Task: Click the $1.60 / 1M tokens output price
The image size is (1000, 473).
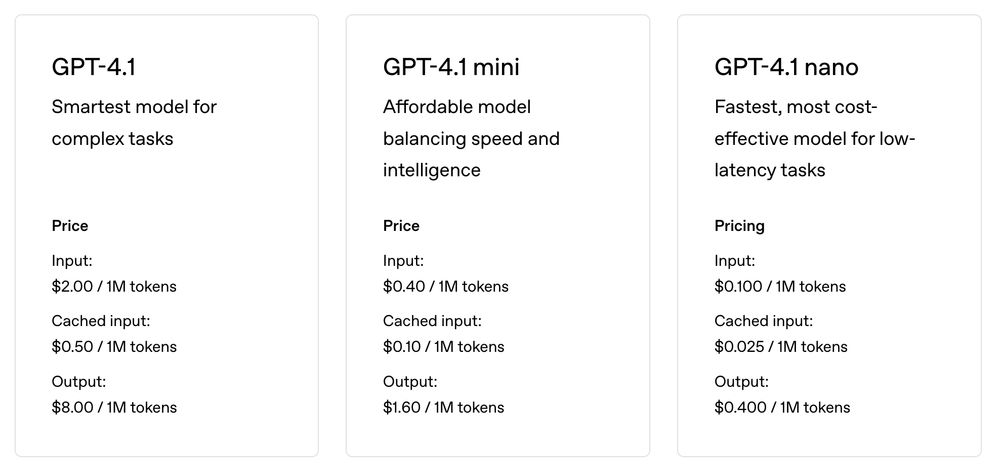Action: [x=443, y=407]
